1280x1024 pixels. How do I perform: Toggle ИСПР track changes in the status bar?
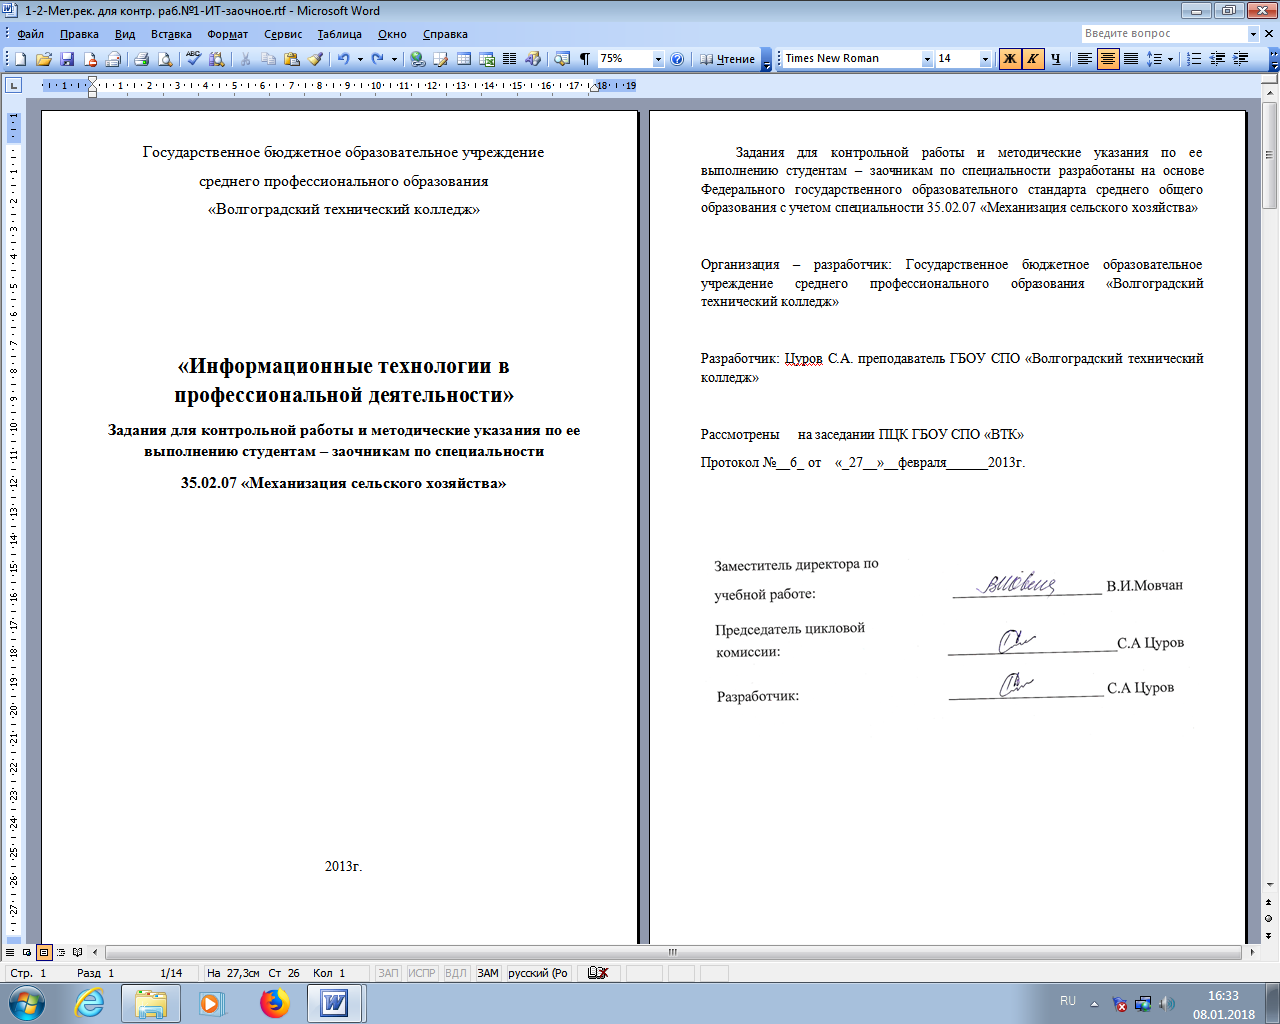(x=422, y=973)
